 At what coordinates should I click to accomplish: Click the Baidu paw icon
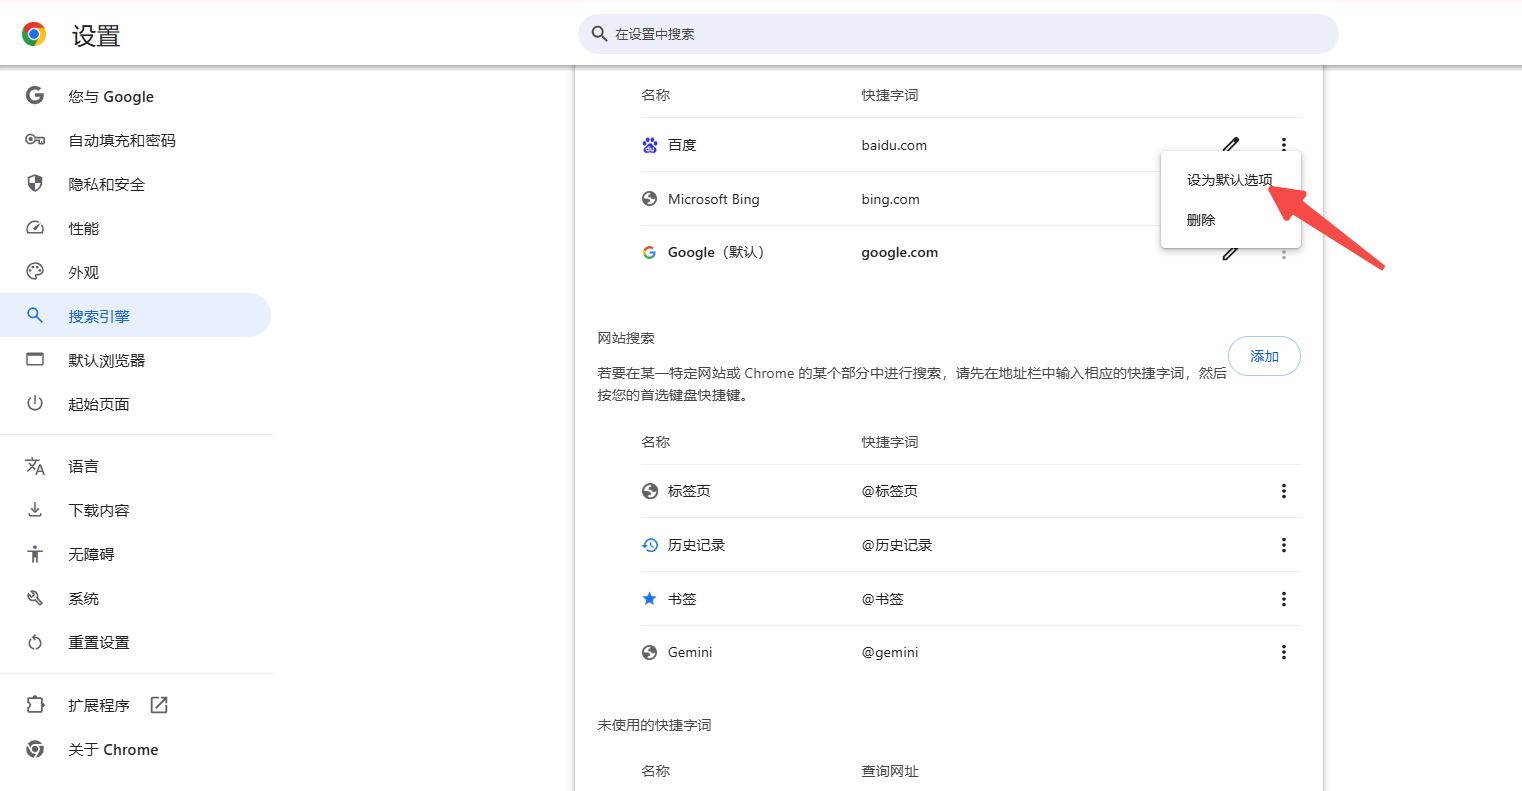pos(650,145)
